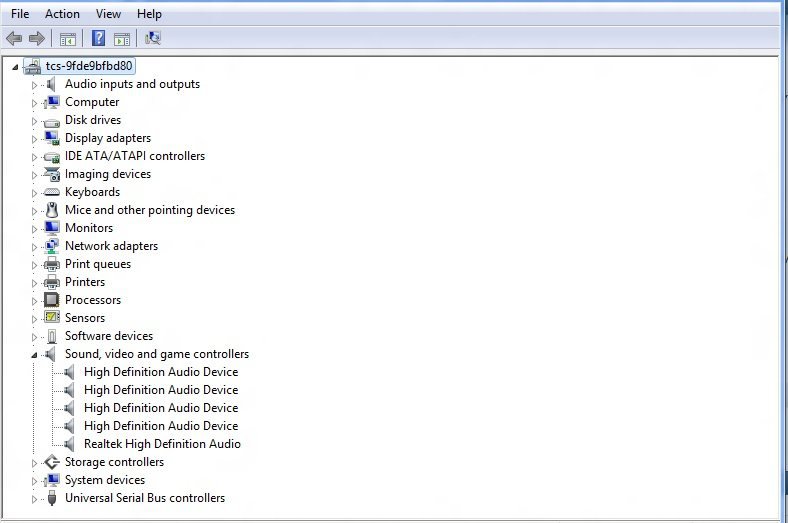The height and width of the screenshot is (523, 788).
Task: Open the Help menu
Action: pos(149,14)
